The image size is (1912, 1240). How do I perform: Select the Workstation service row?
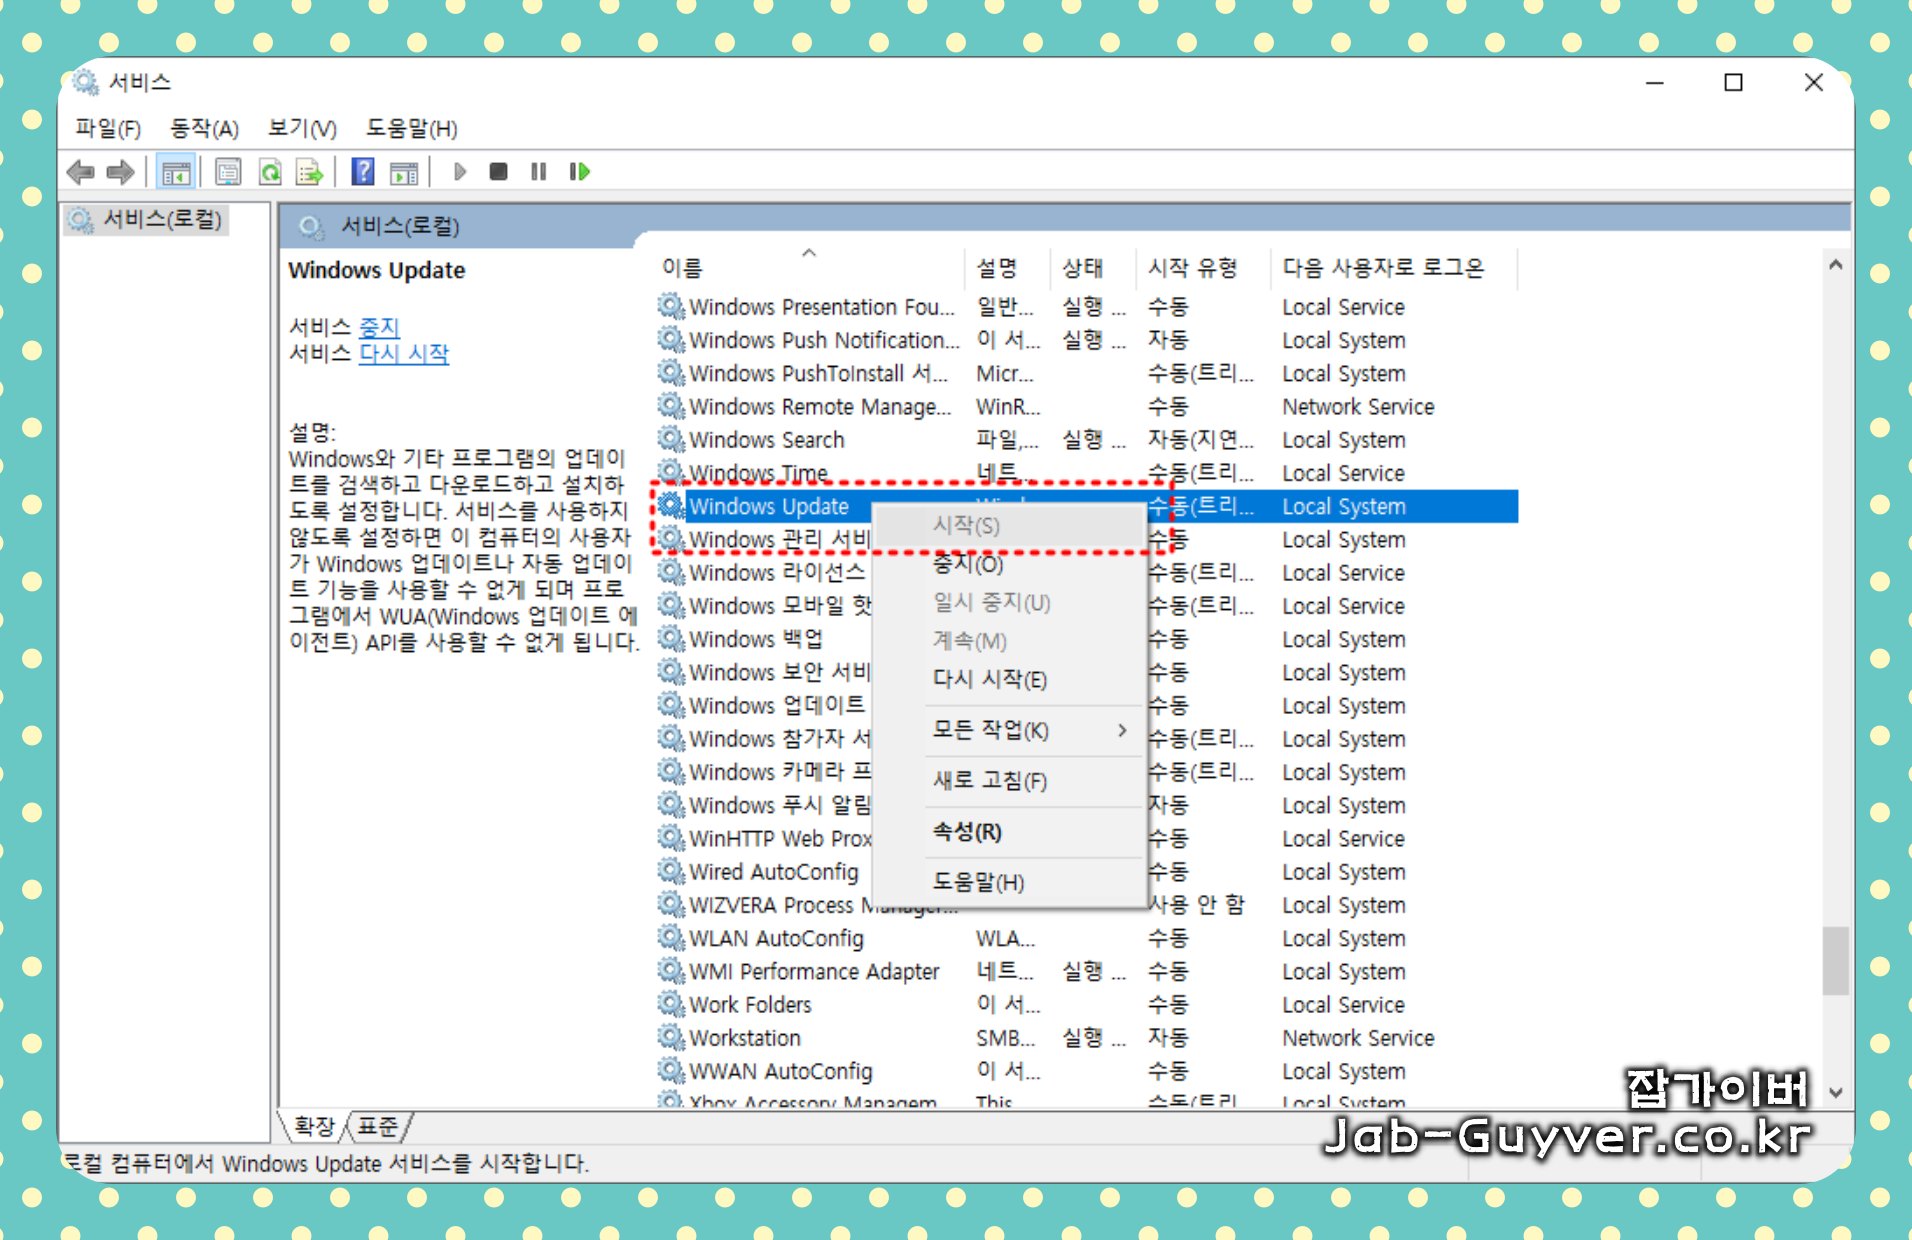1087,1038
